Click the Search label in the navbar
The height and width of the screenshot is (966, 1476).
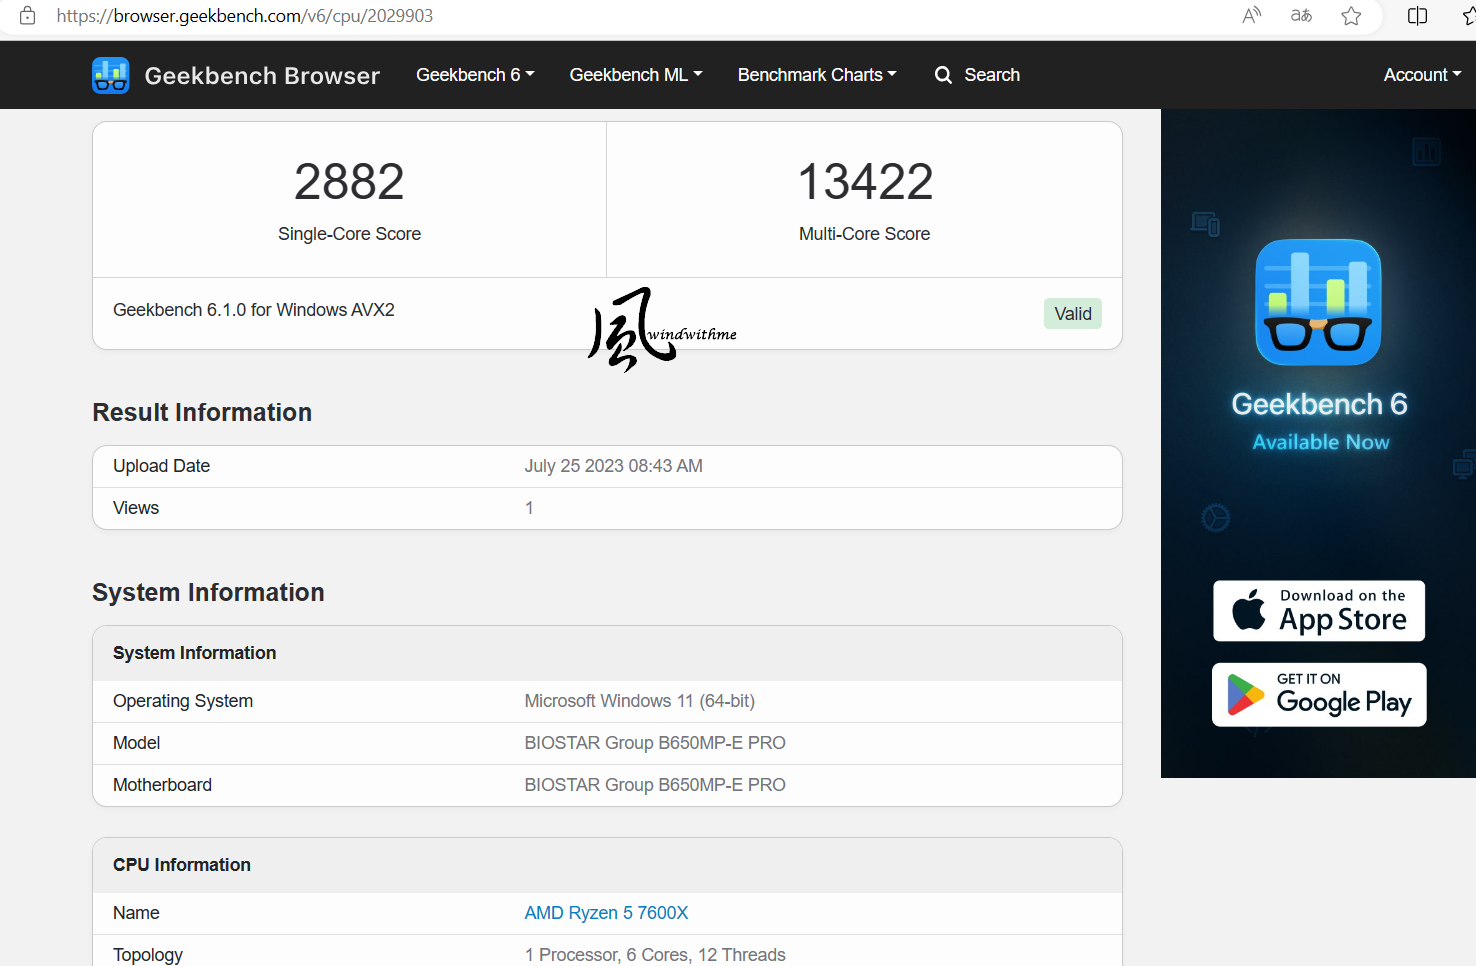(x=992, y=75)
